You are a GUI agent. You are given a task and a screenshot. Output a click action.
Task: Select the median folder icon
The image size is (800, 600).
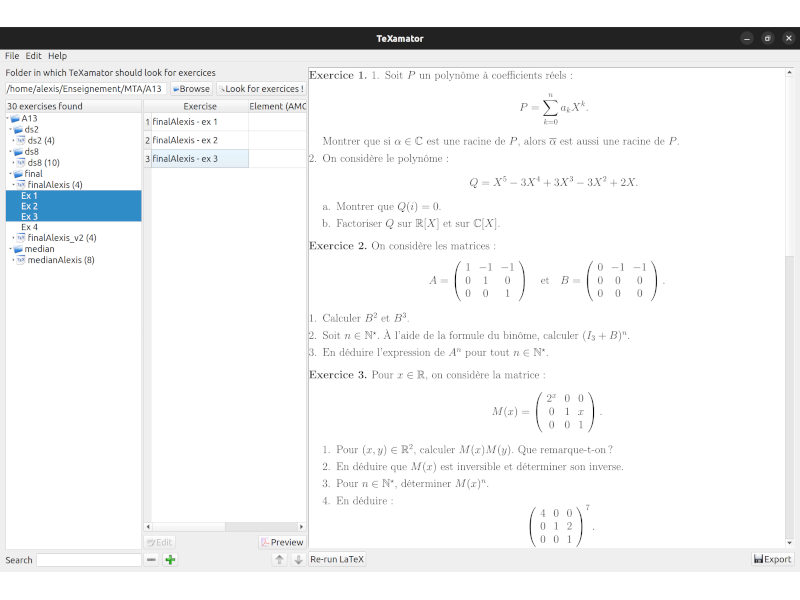(x=18, y=249)
